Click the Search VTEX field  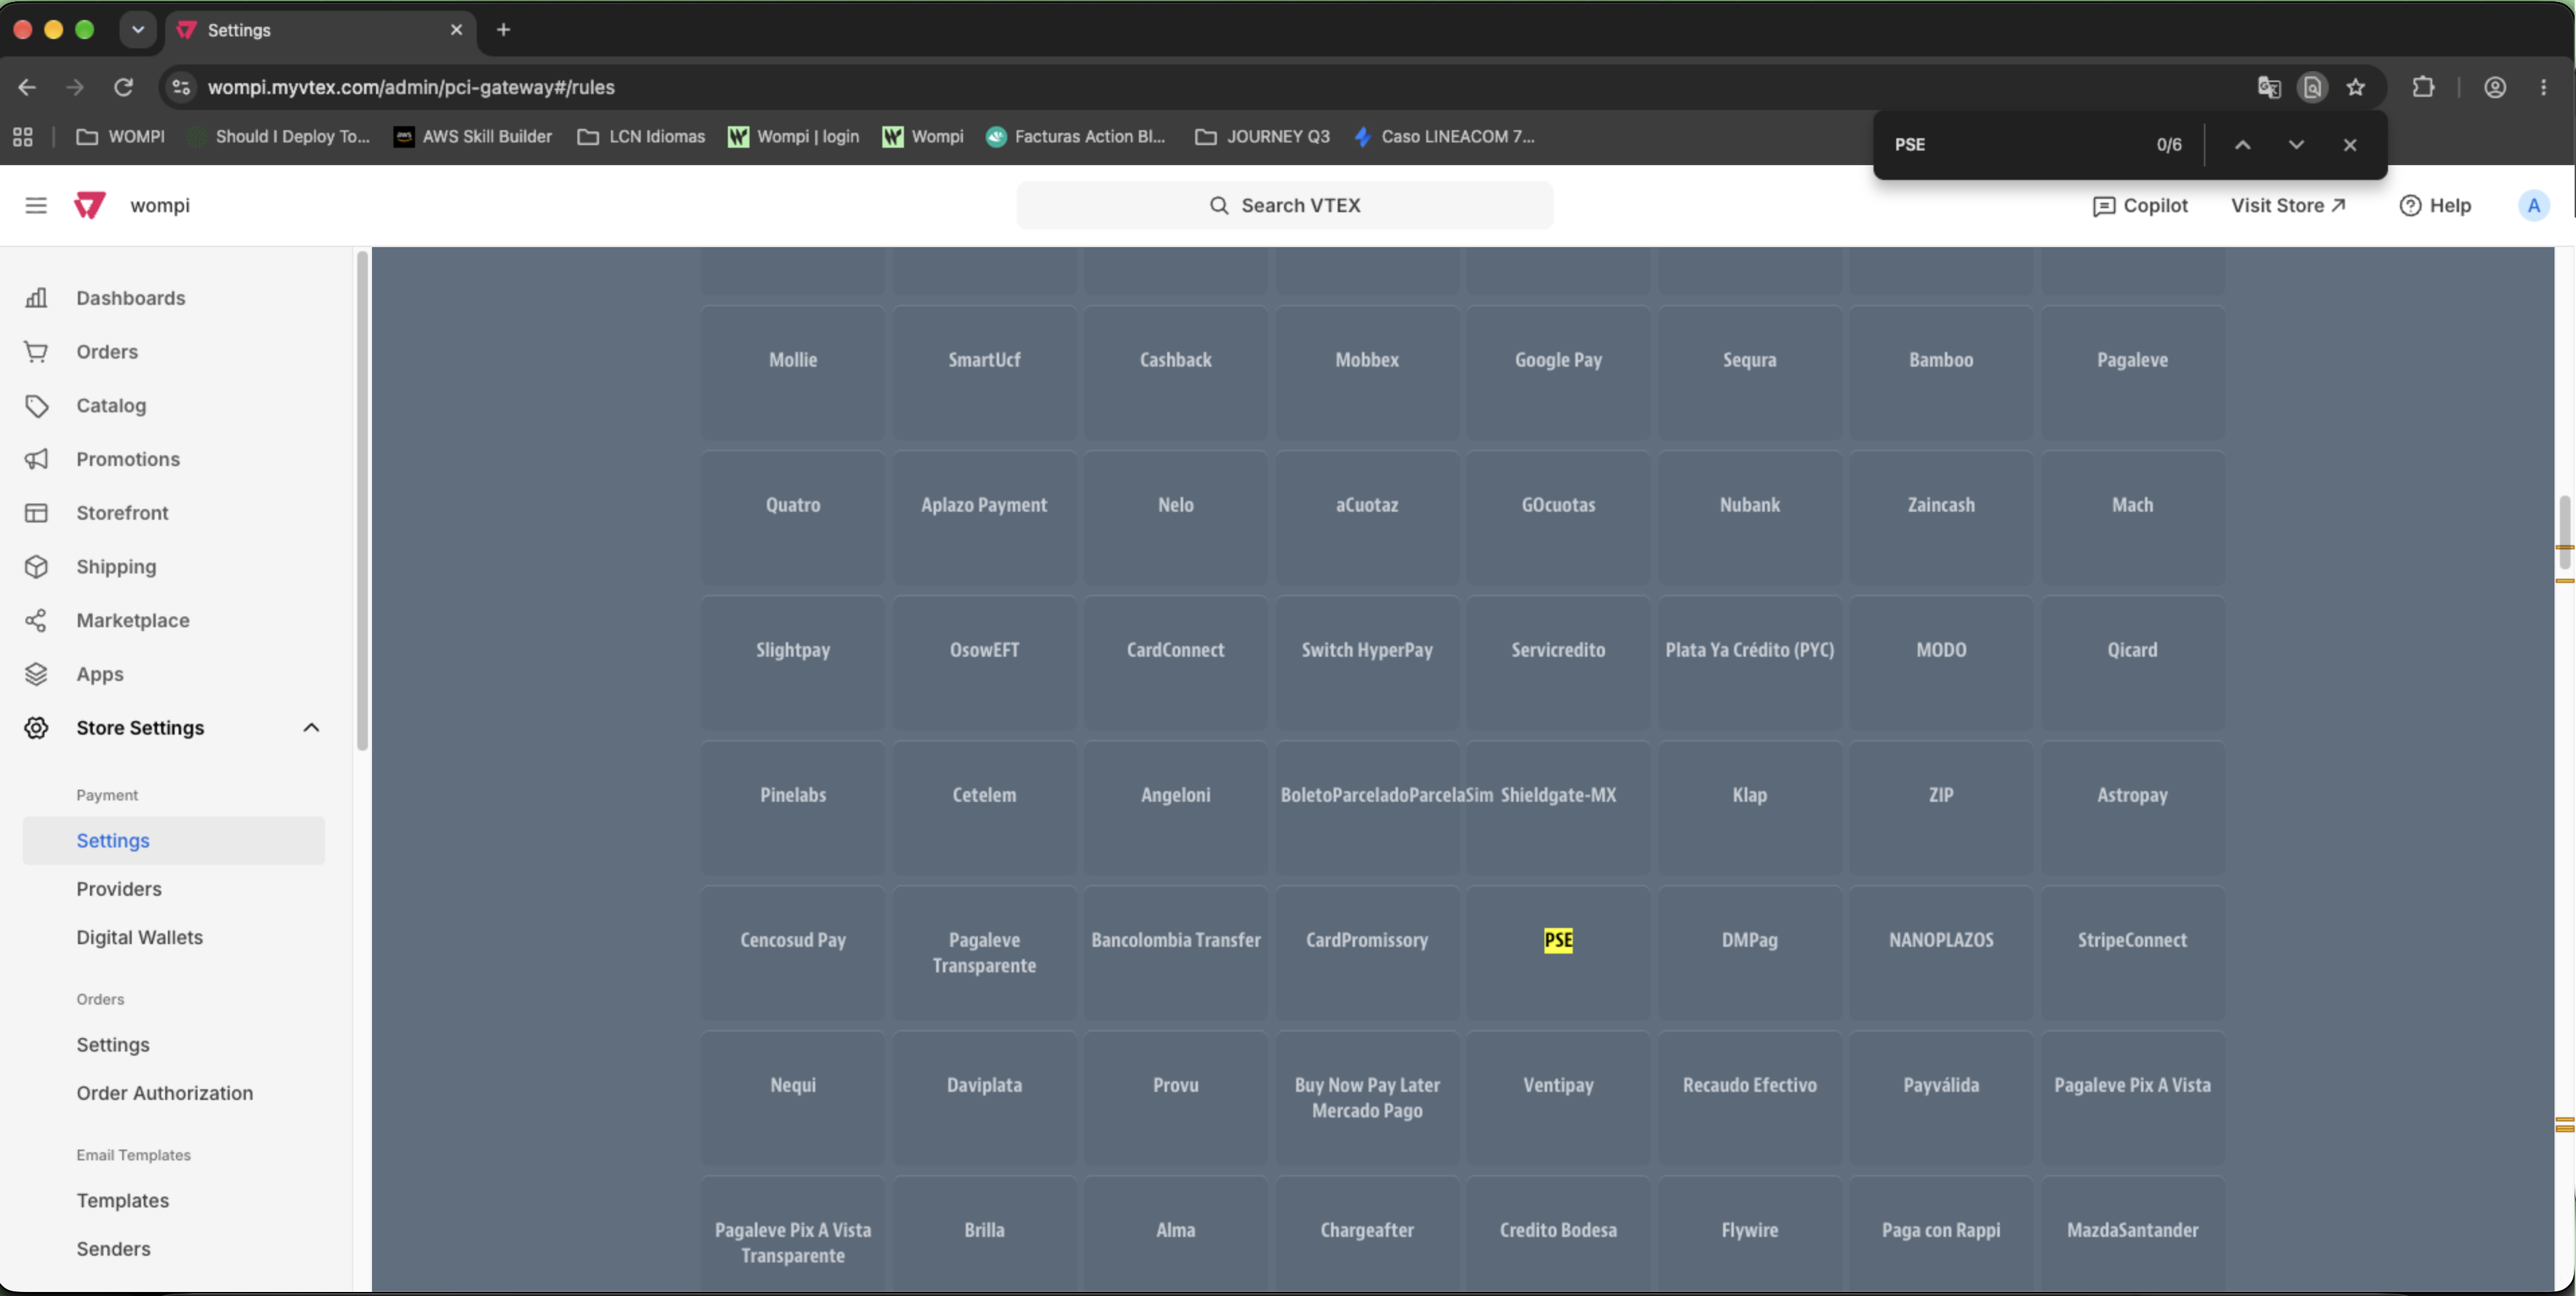(x=1285, y=205)
